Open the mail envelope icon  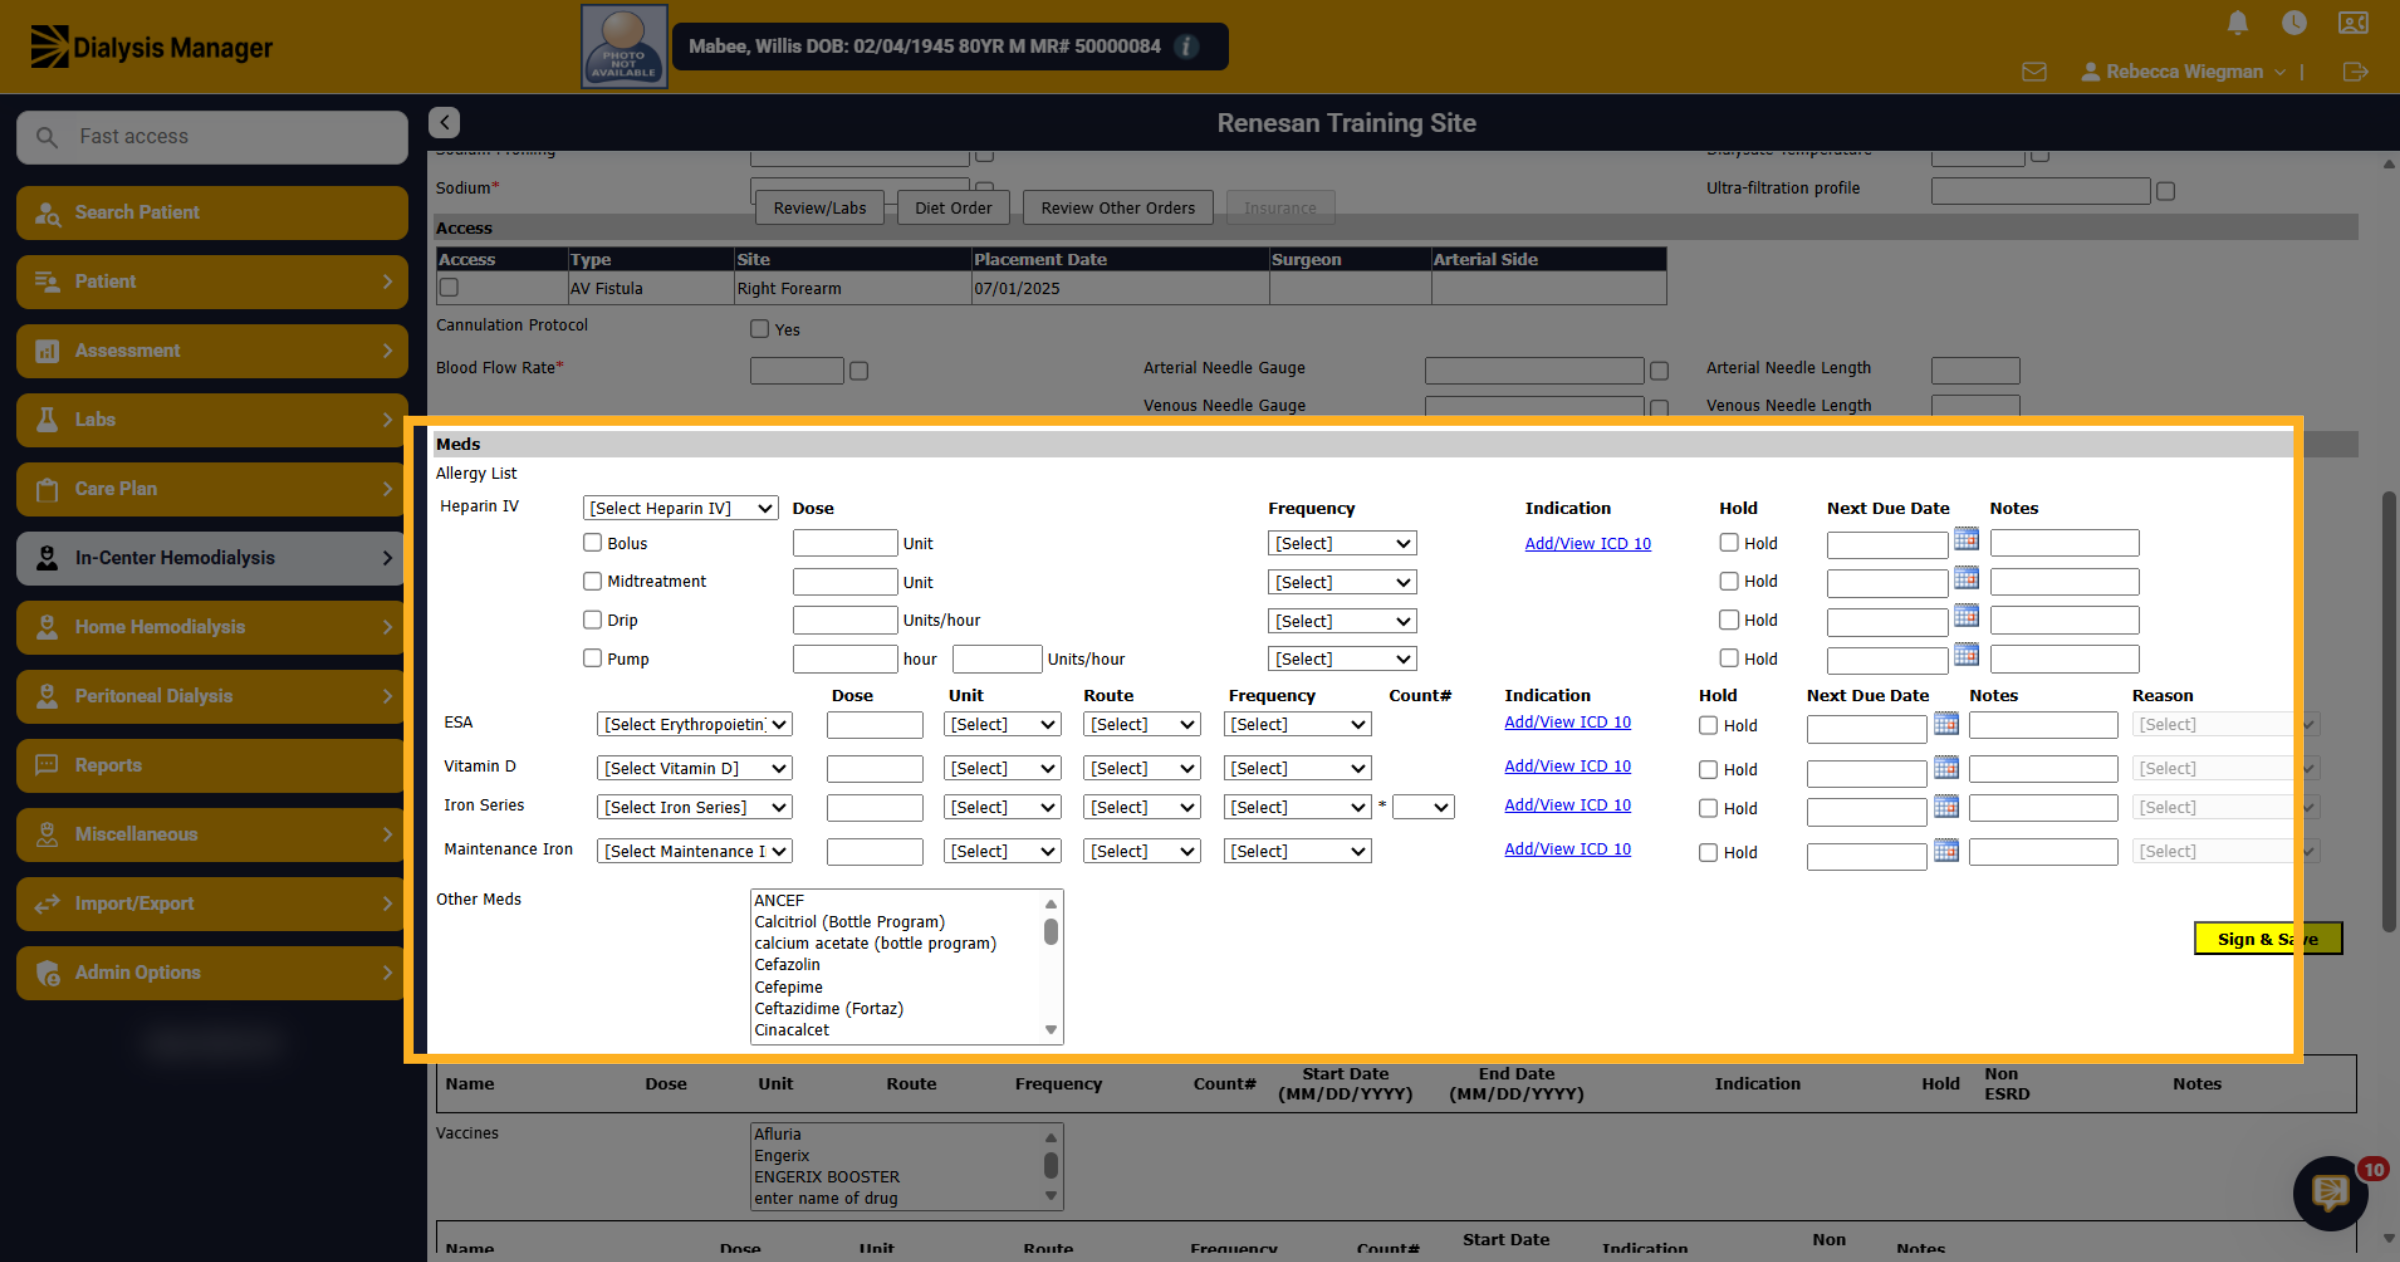pyautogui.click(x=2034, y=72)
